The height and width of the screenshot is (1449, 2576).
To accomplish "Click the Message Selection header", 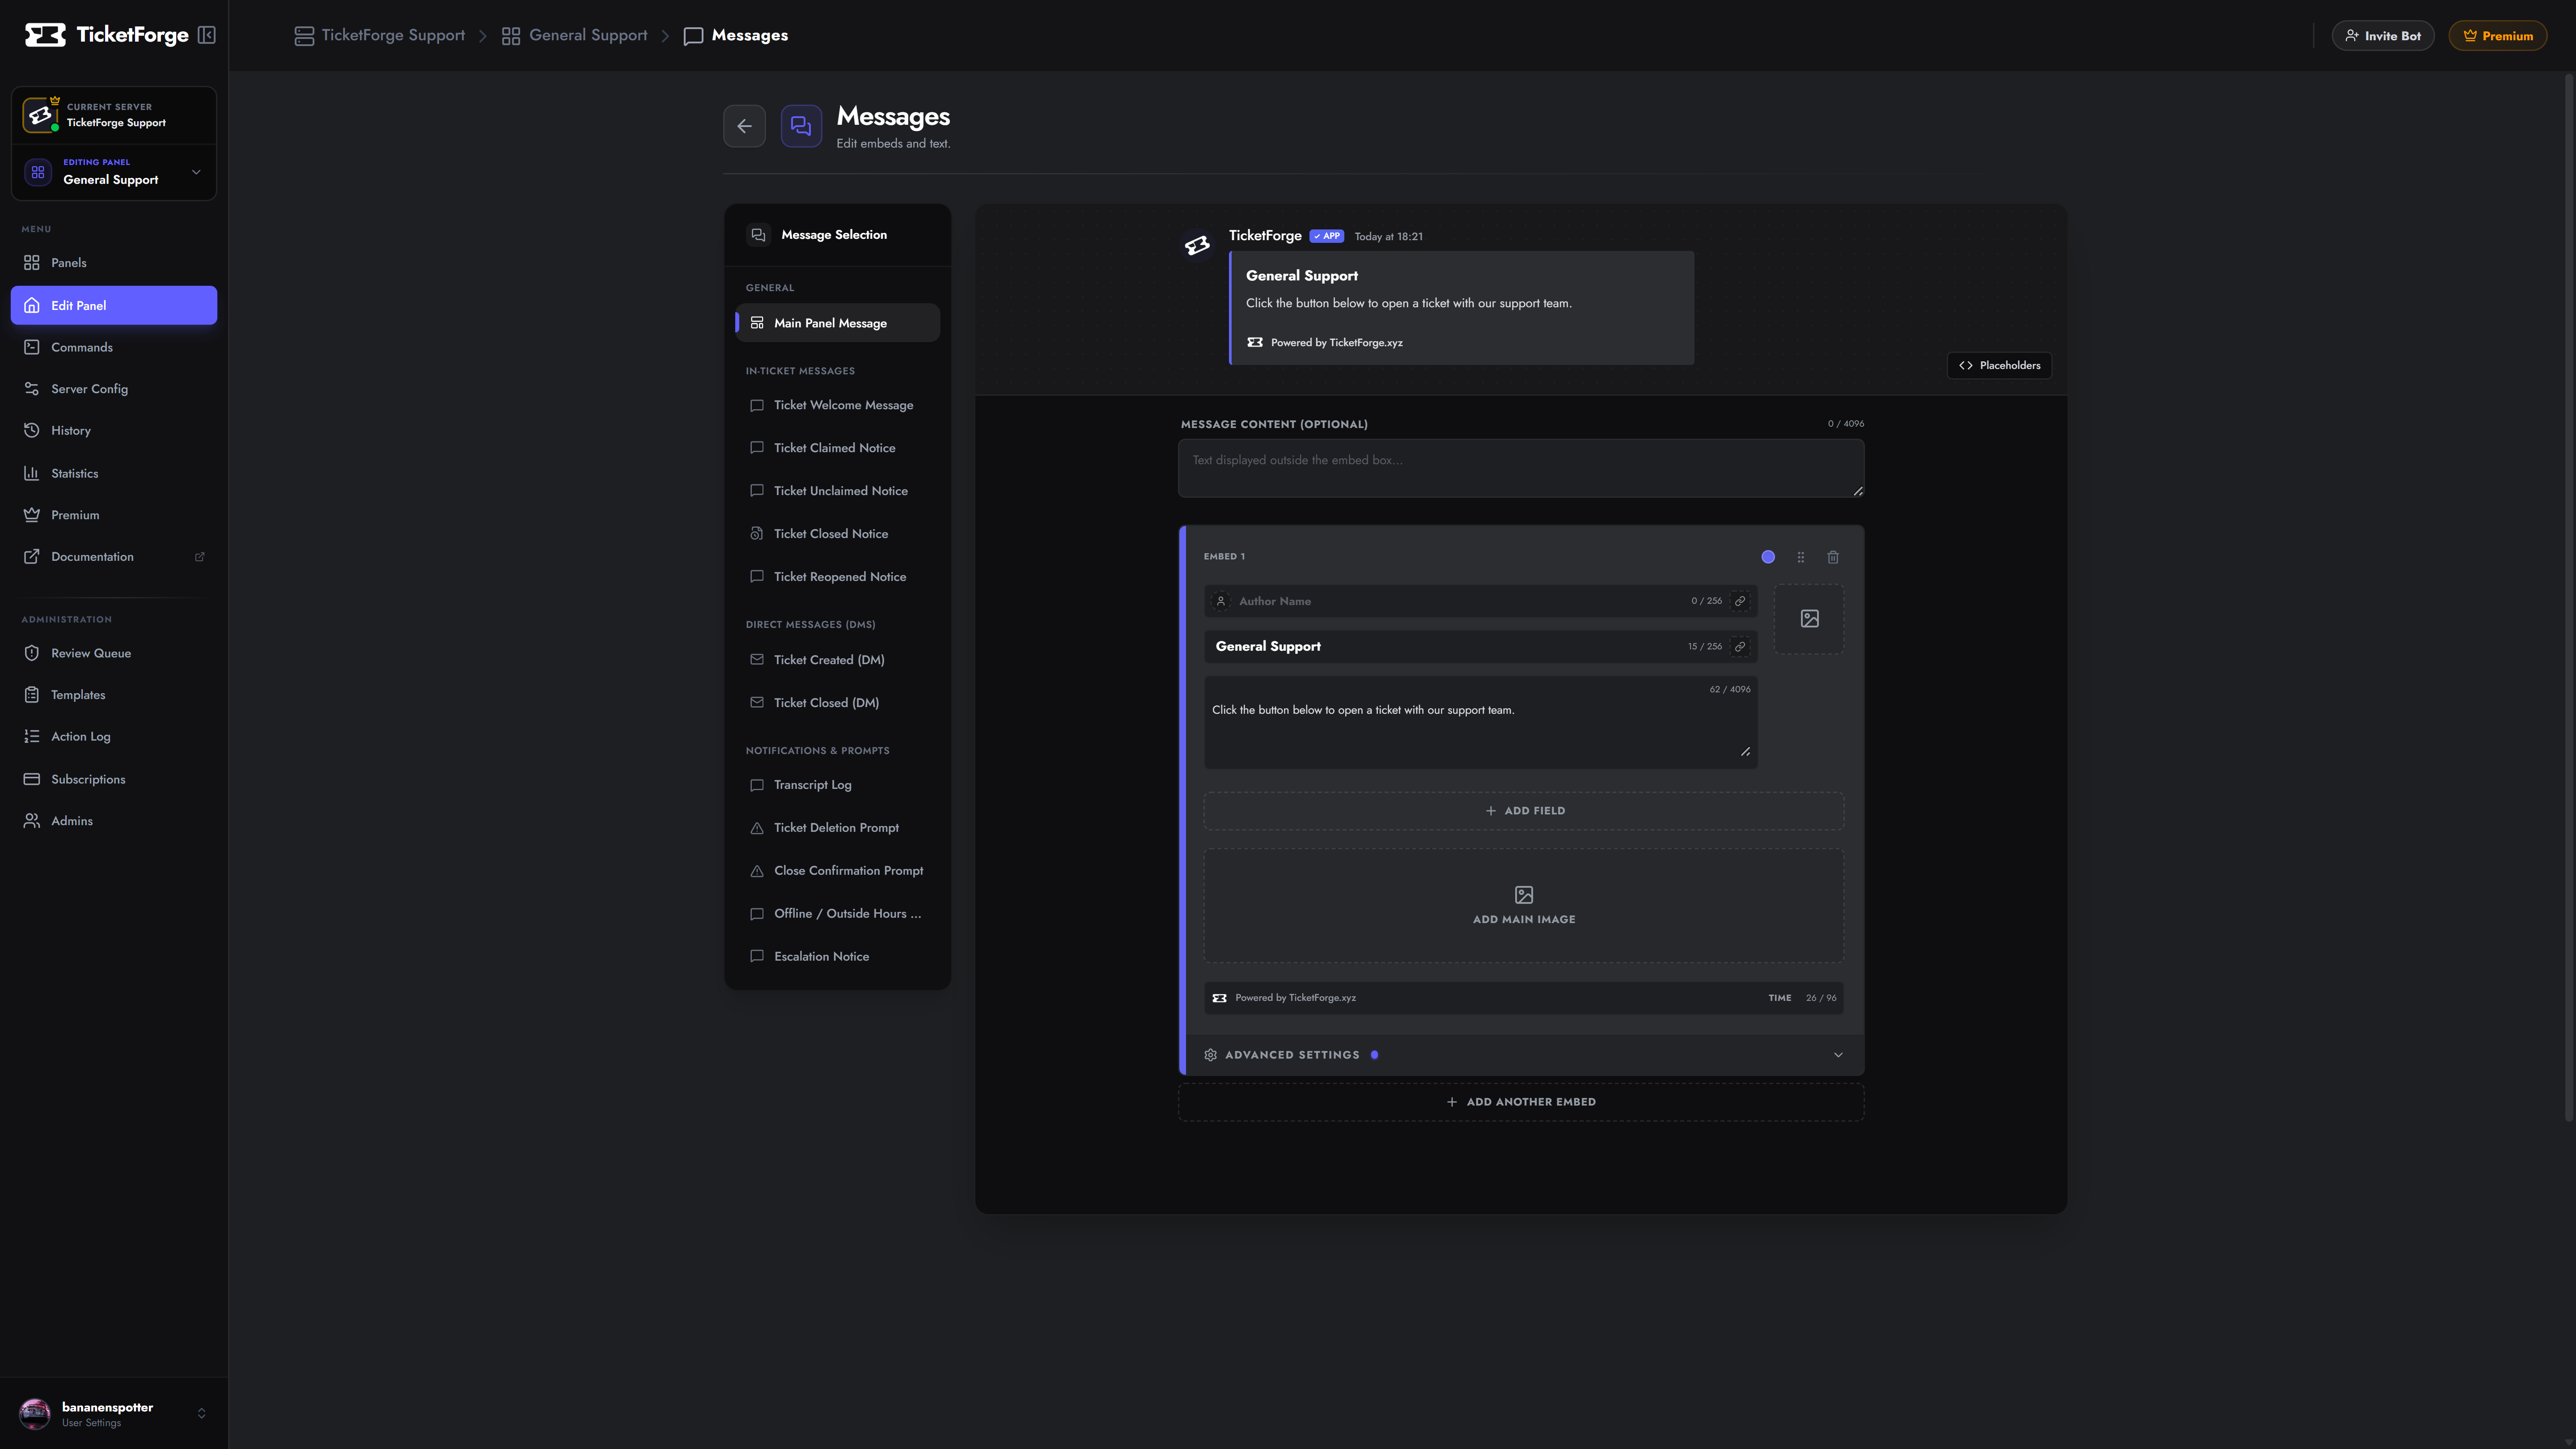I will click(838, 235).
